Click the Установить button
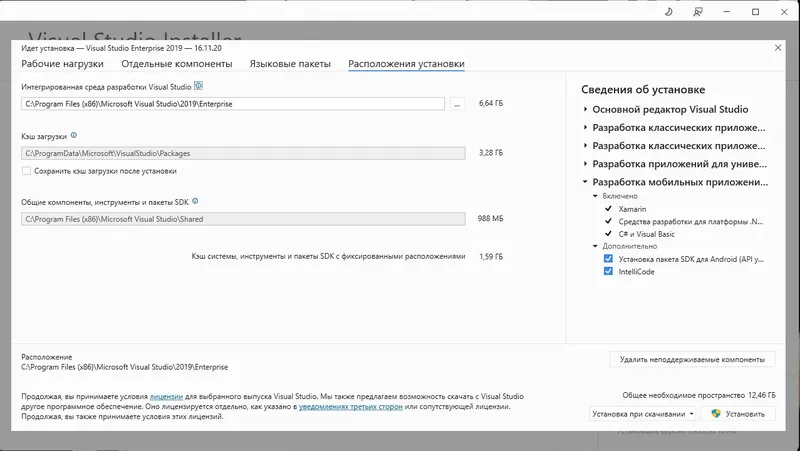Image resolution: width=800 pixels, height=451 pixels. tap(738, 414)
